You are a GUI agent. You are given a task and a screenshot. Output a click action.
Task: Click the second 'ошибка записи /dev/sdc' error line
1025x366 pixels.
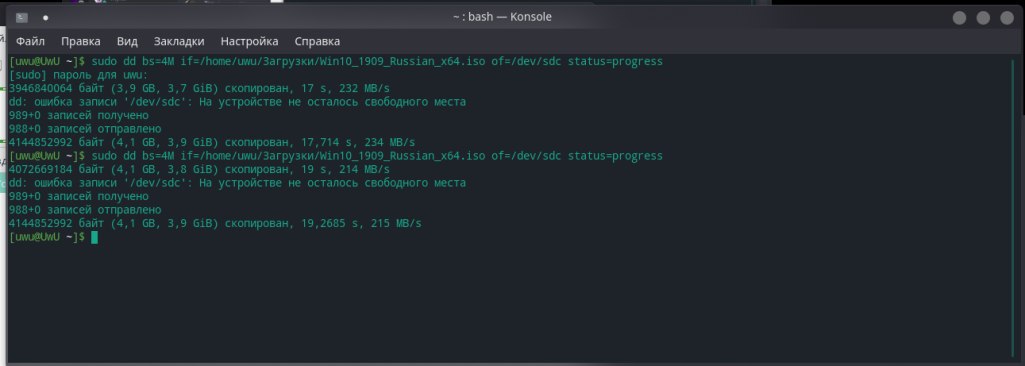[237, 183]
